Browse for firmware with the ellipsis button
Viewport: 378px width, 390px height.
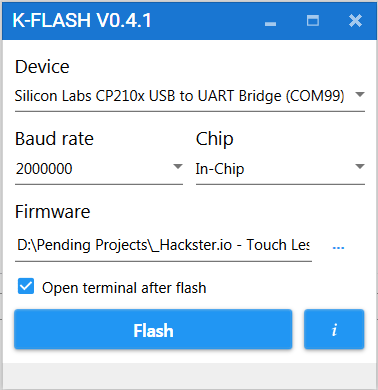click(x=338, y=247)
